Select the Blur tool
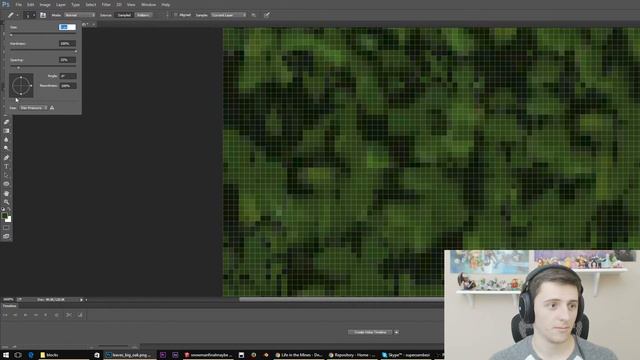640x360 pixels. click(x=6, y=140)
